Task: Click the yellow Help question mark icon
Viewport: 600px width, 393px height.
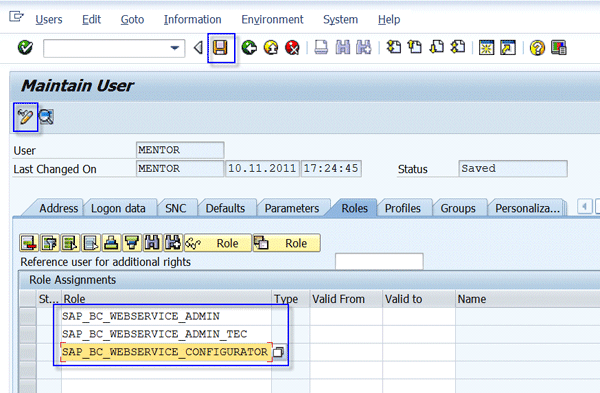Action: click(x=537, y=48)
